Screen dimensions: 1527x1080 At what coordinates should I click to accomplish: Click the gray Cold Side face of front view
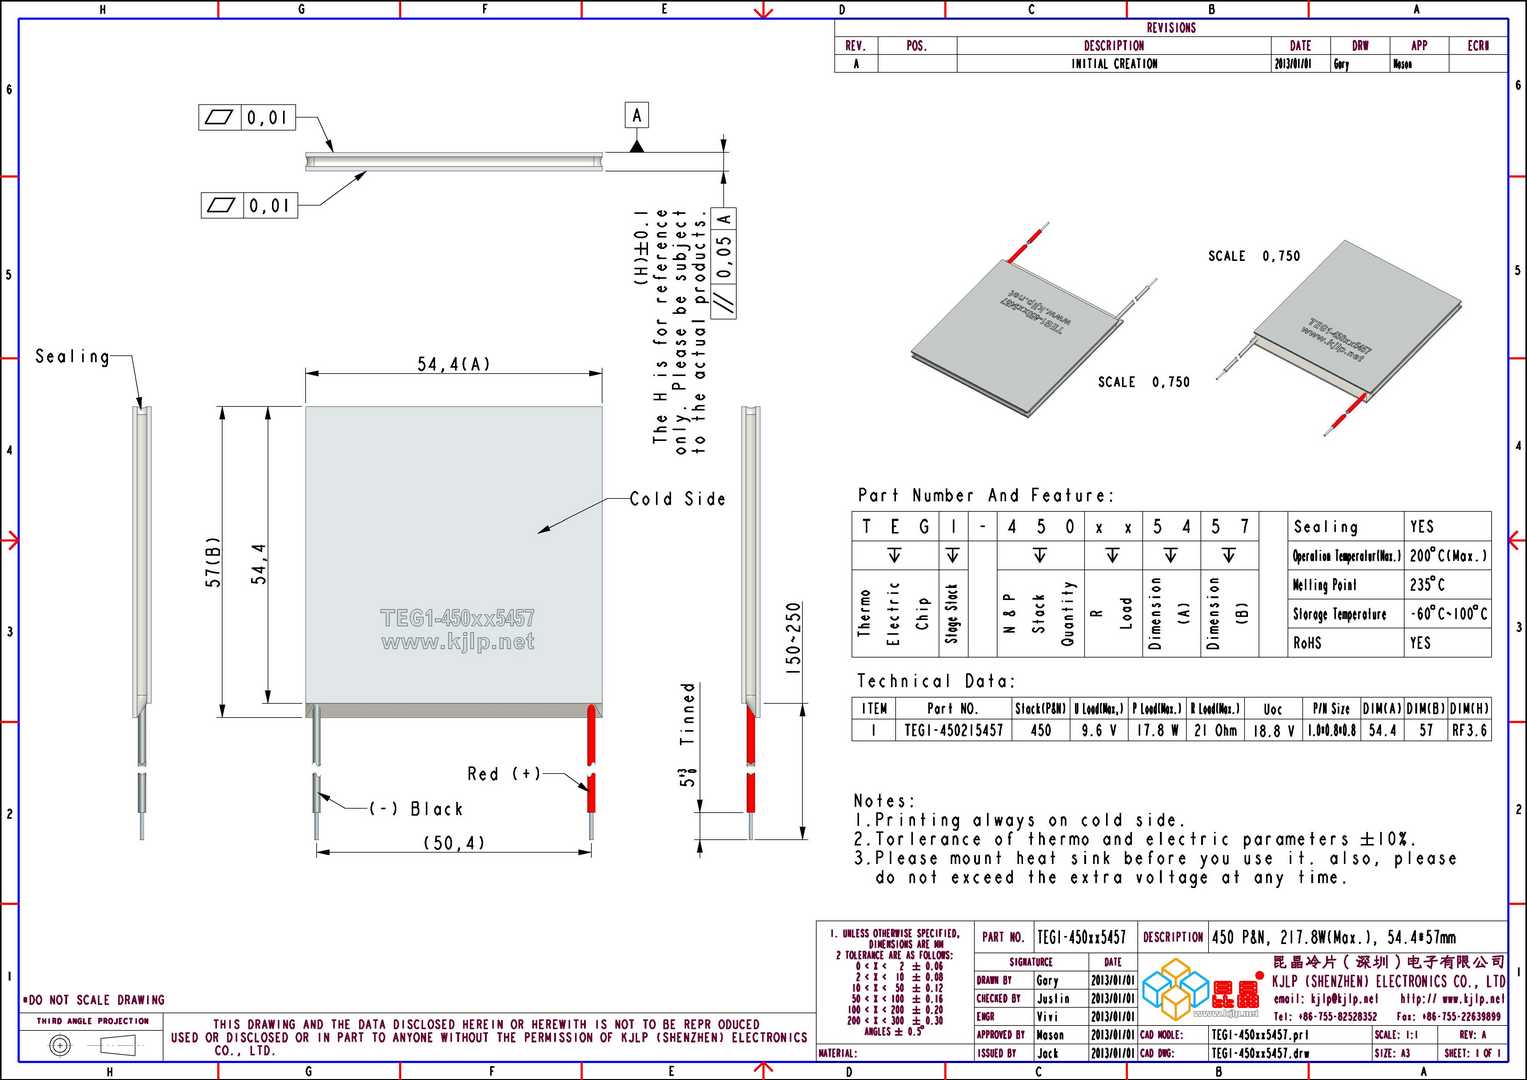tap(454, 554)
